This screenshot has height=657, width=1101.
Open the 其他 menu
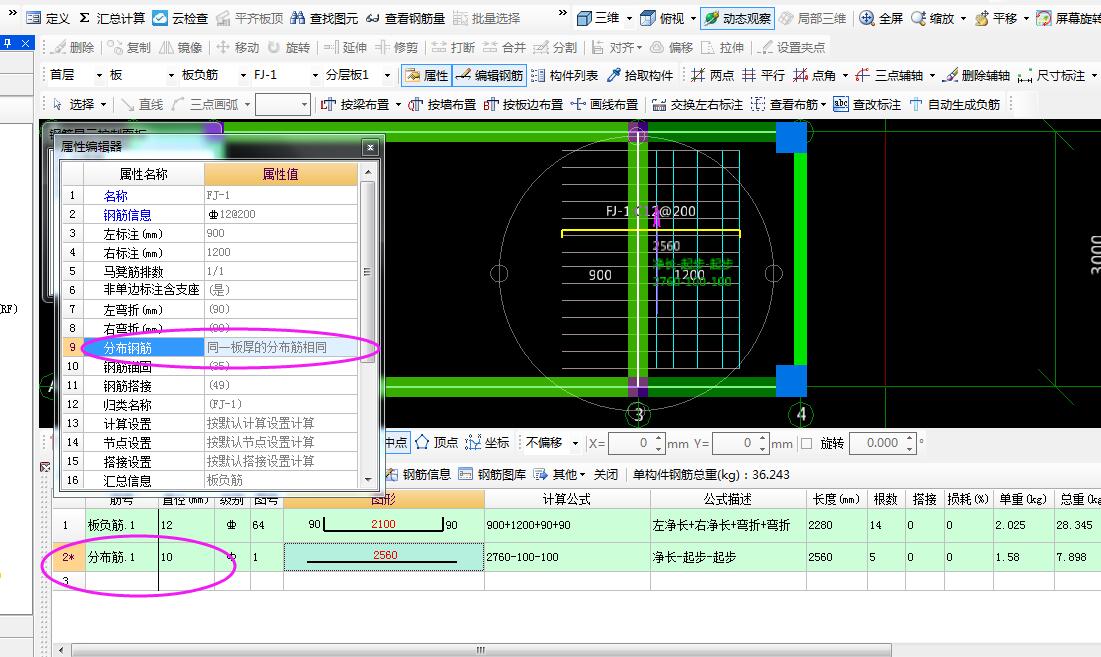(559, 474)
